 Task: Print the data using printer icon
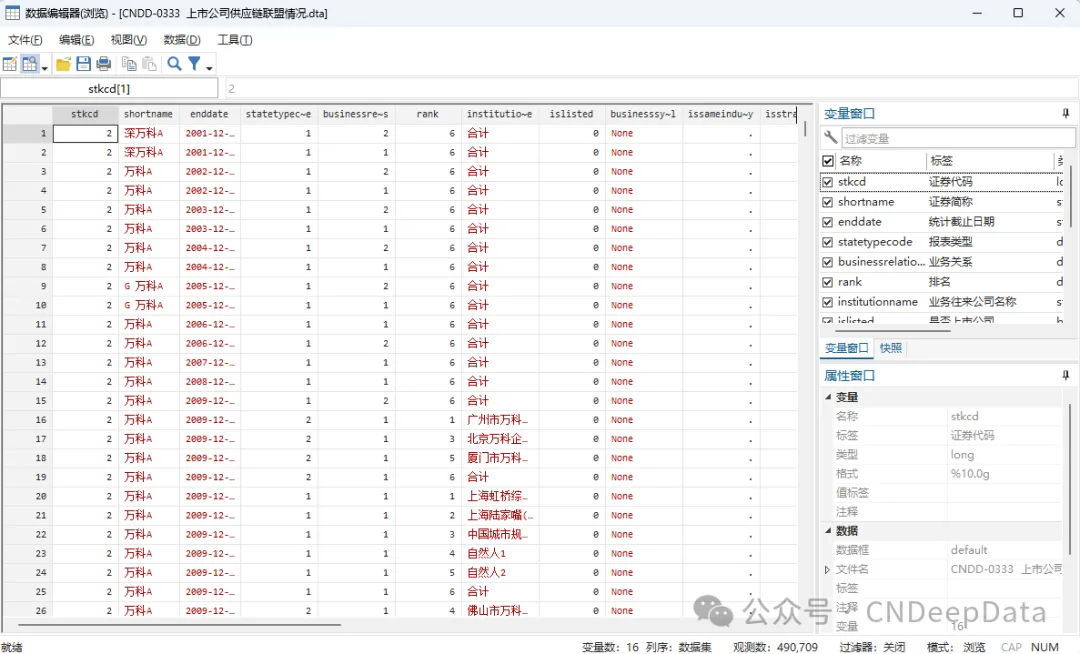click(x=103, y=64)
